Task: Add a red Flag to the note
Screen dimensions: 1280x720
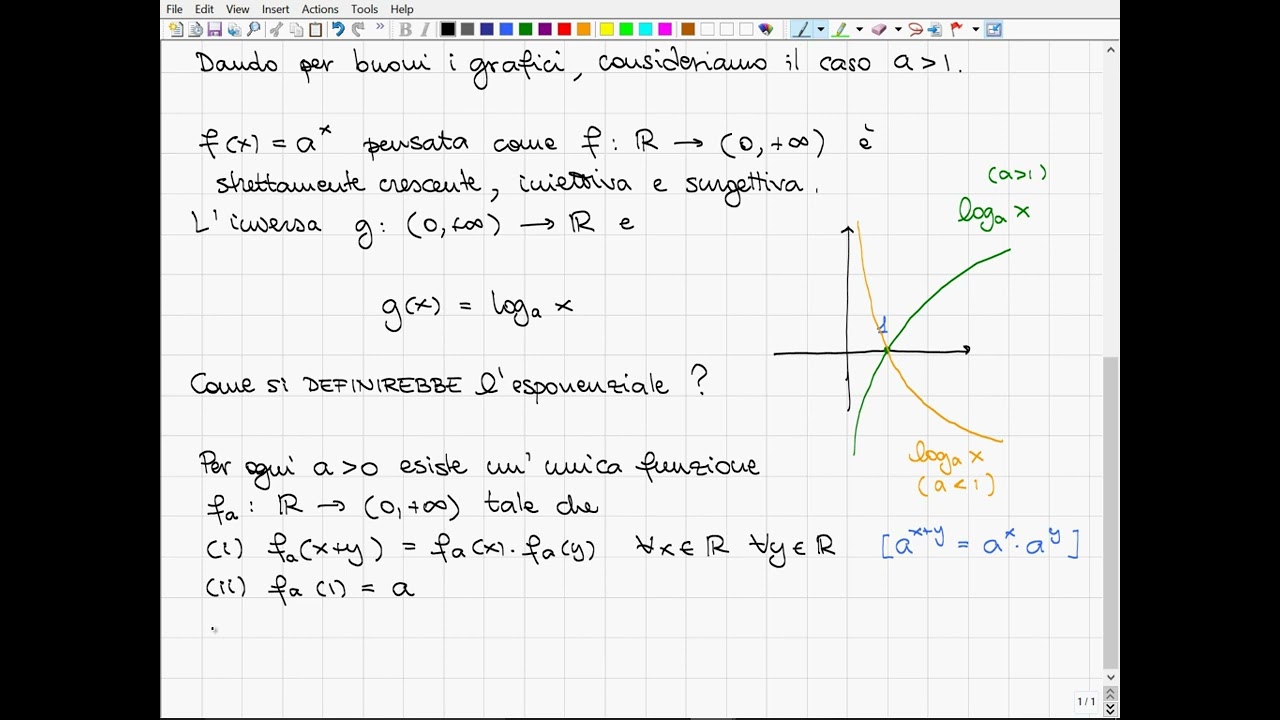Action: pyautogui.click(x=956, y=29)
